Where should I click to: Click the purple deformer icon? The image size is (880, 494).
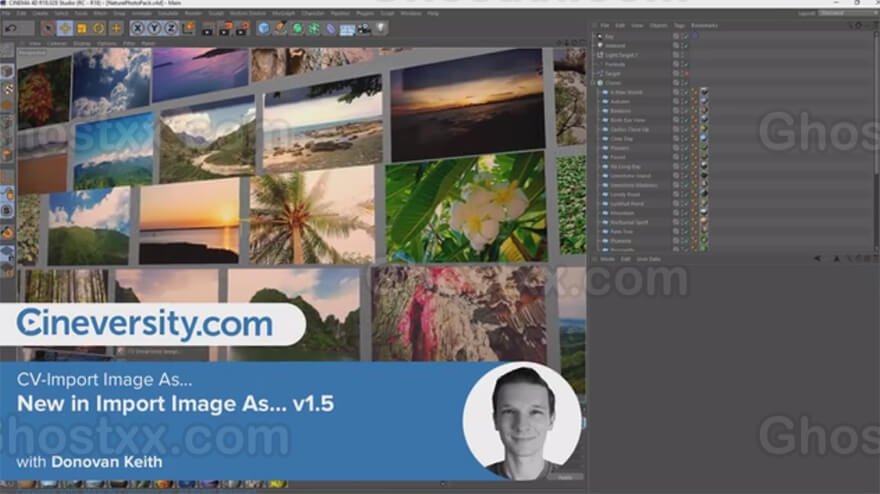[331, 28]
